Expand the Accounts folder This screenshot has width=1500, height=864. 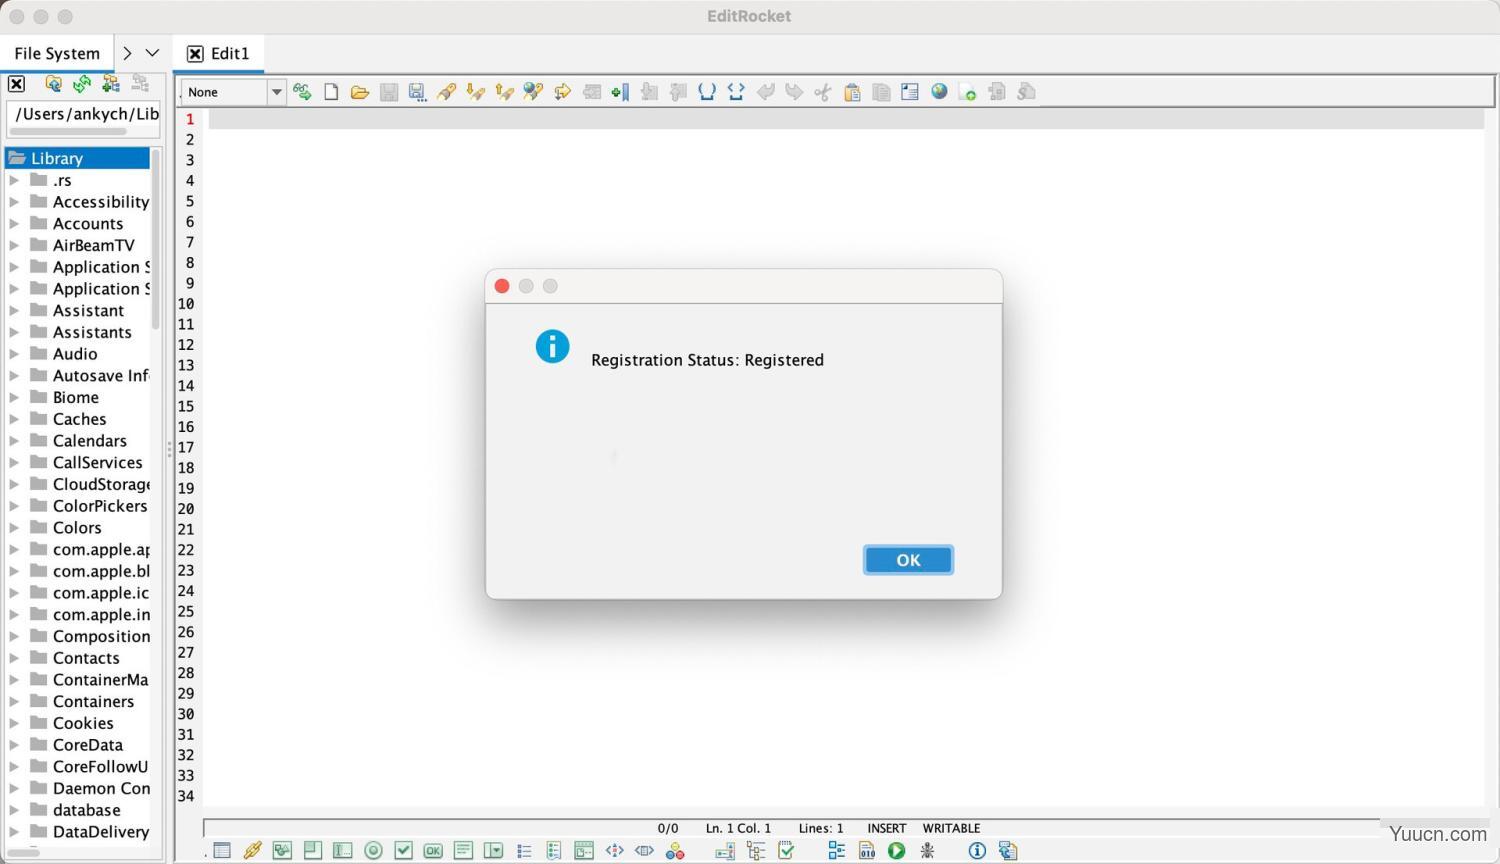(x=14, y=224)
